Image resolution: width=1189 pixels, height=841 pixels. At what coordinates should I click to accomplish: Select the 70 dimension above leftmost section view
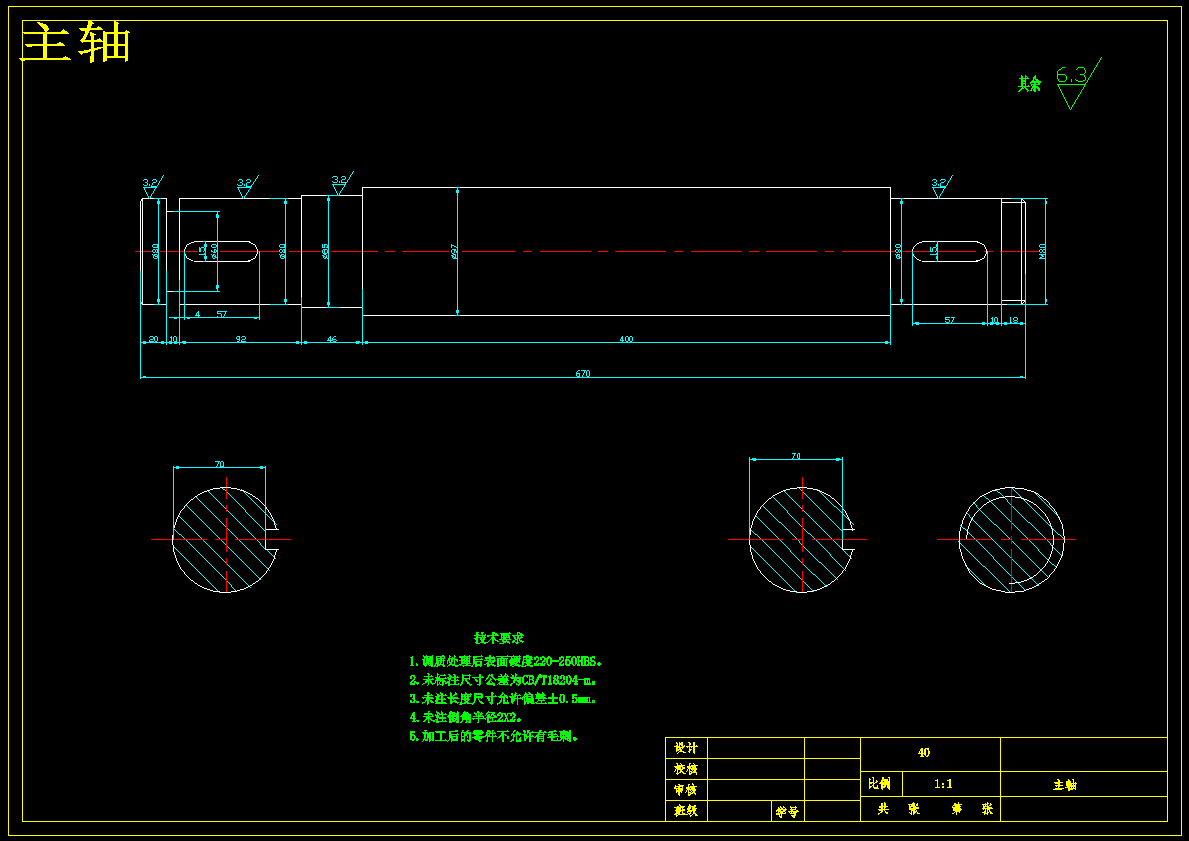[219, 464]
